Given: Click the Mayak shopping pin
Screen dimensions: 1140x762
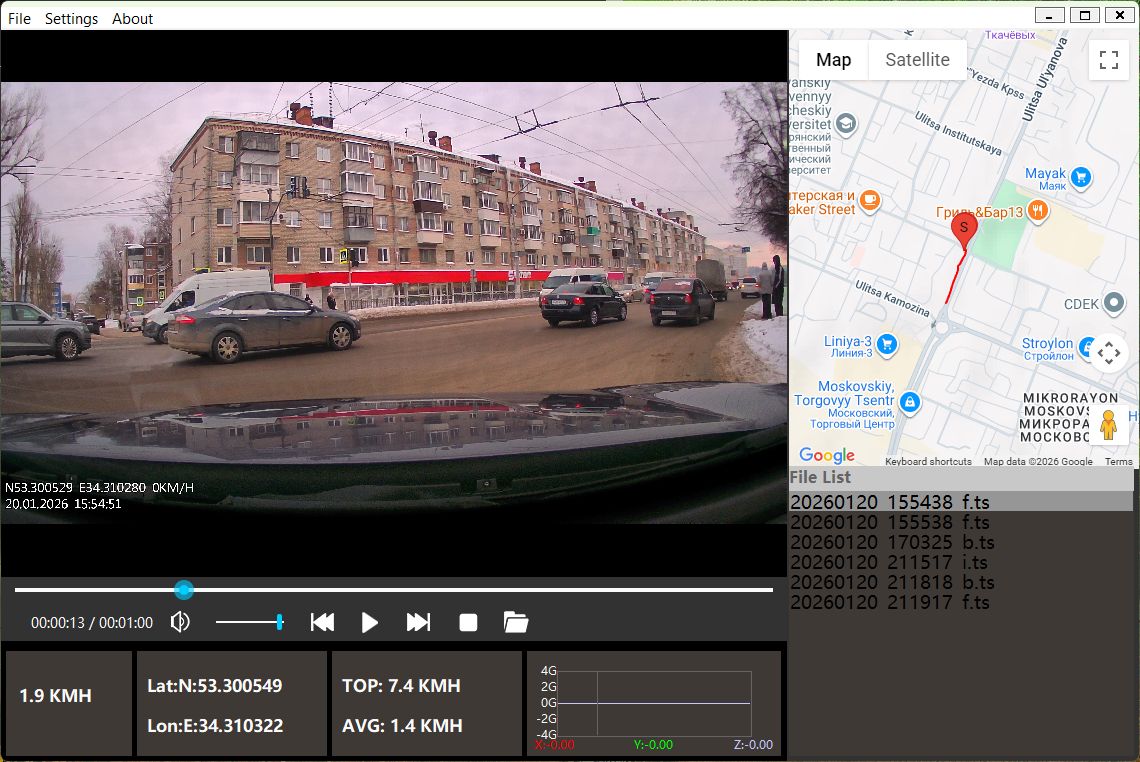Looking at the screenshot, I should (x=1081, y=176).
